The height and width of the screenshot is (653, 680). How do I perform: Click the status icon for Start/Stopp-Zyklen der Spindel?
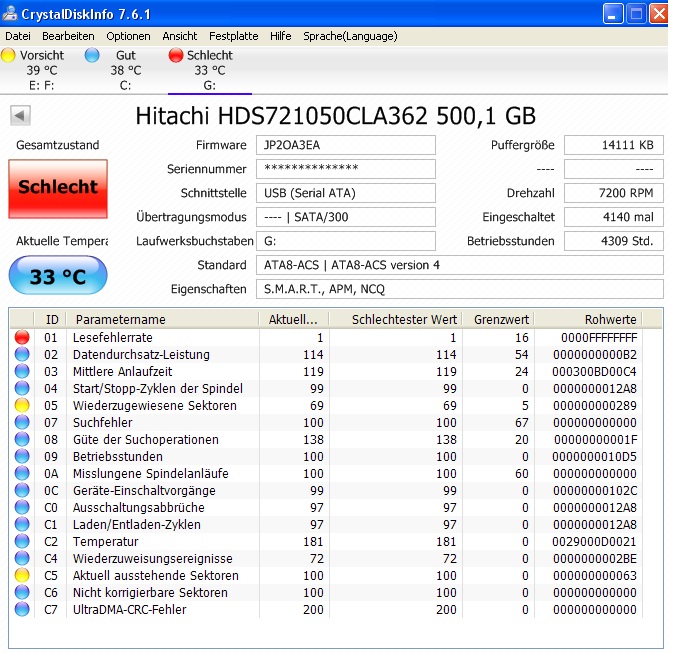(22, 388)
